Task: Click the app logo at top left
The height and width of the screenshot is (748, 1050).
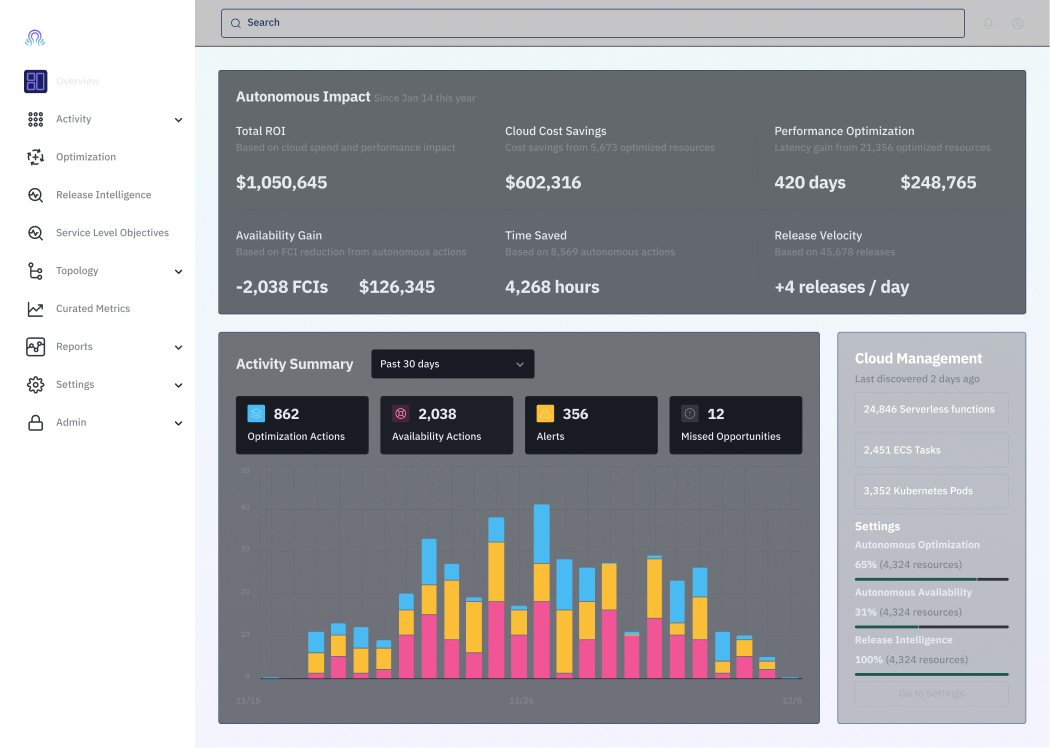Action: [x=34, y=38]
